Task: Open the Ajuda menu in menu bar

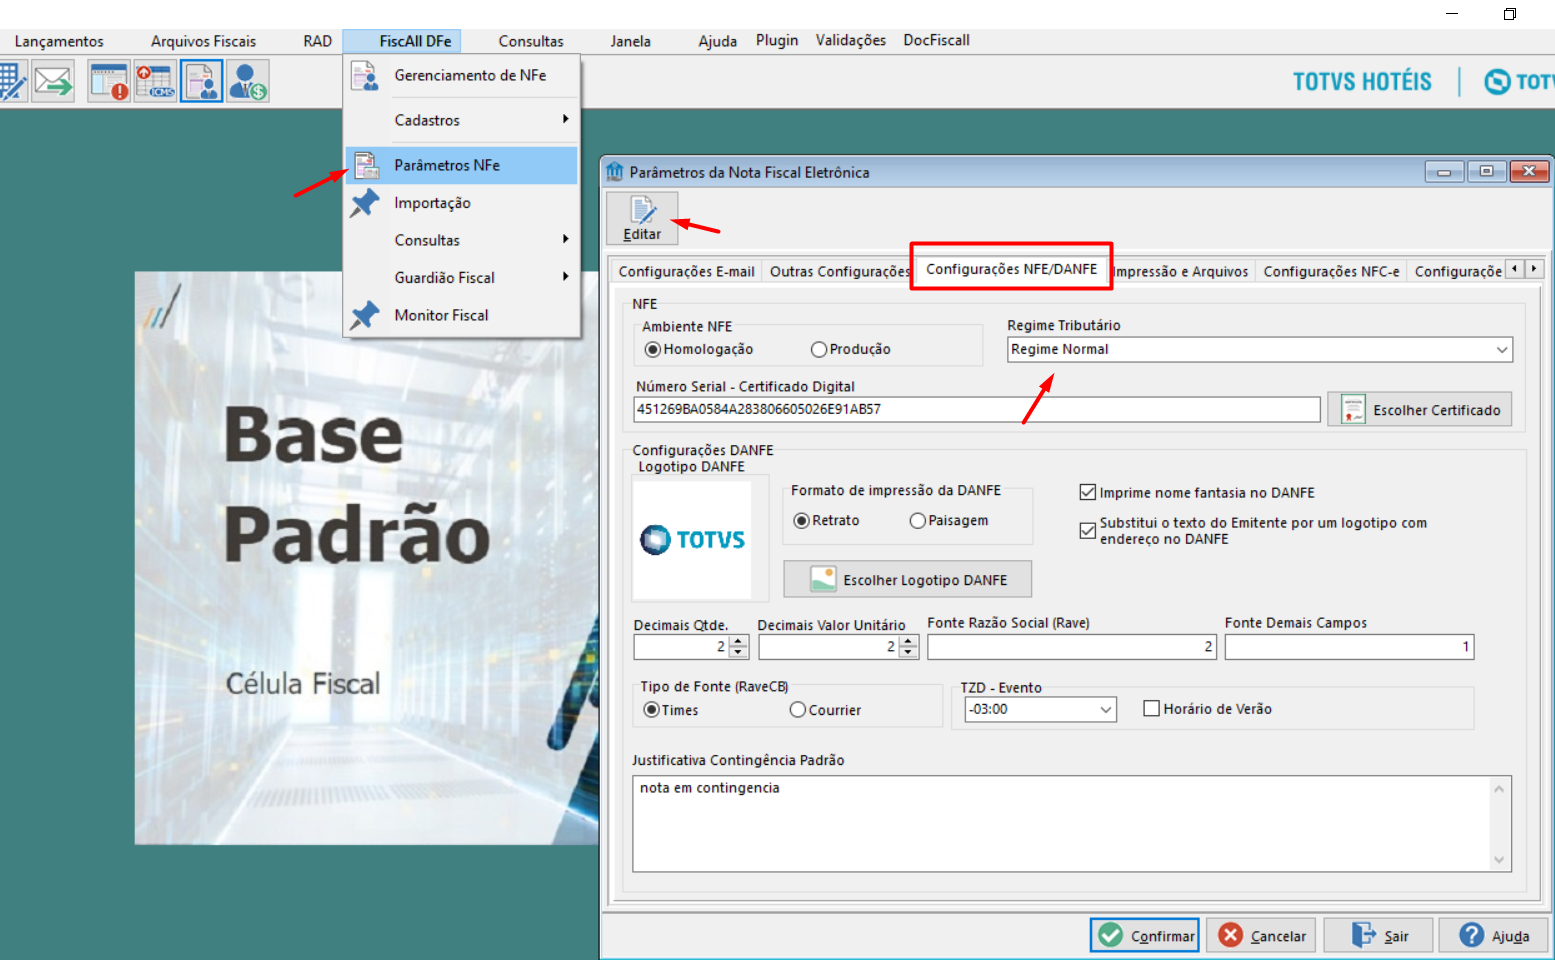Action: click(717, 41)
